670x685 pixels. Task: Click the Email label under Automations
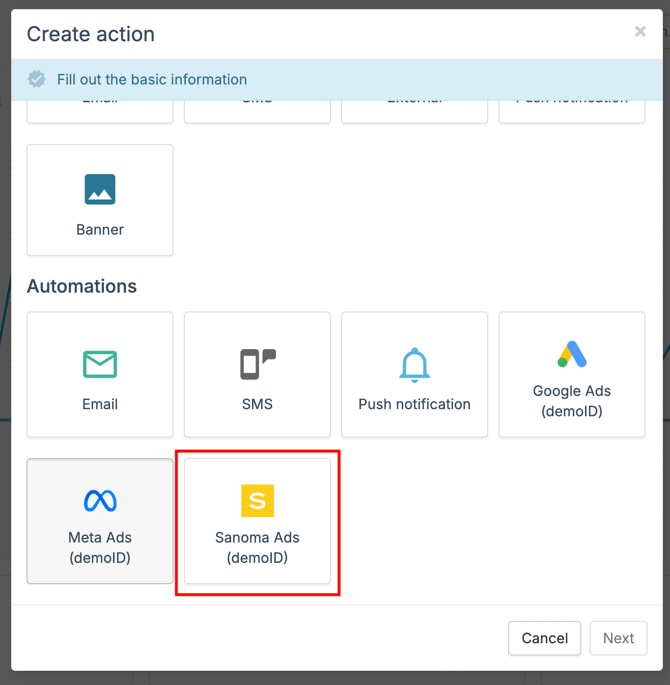100,404
